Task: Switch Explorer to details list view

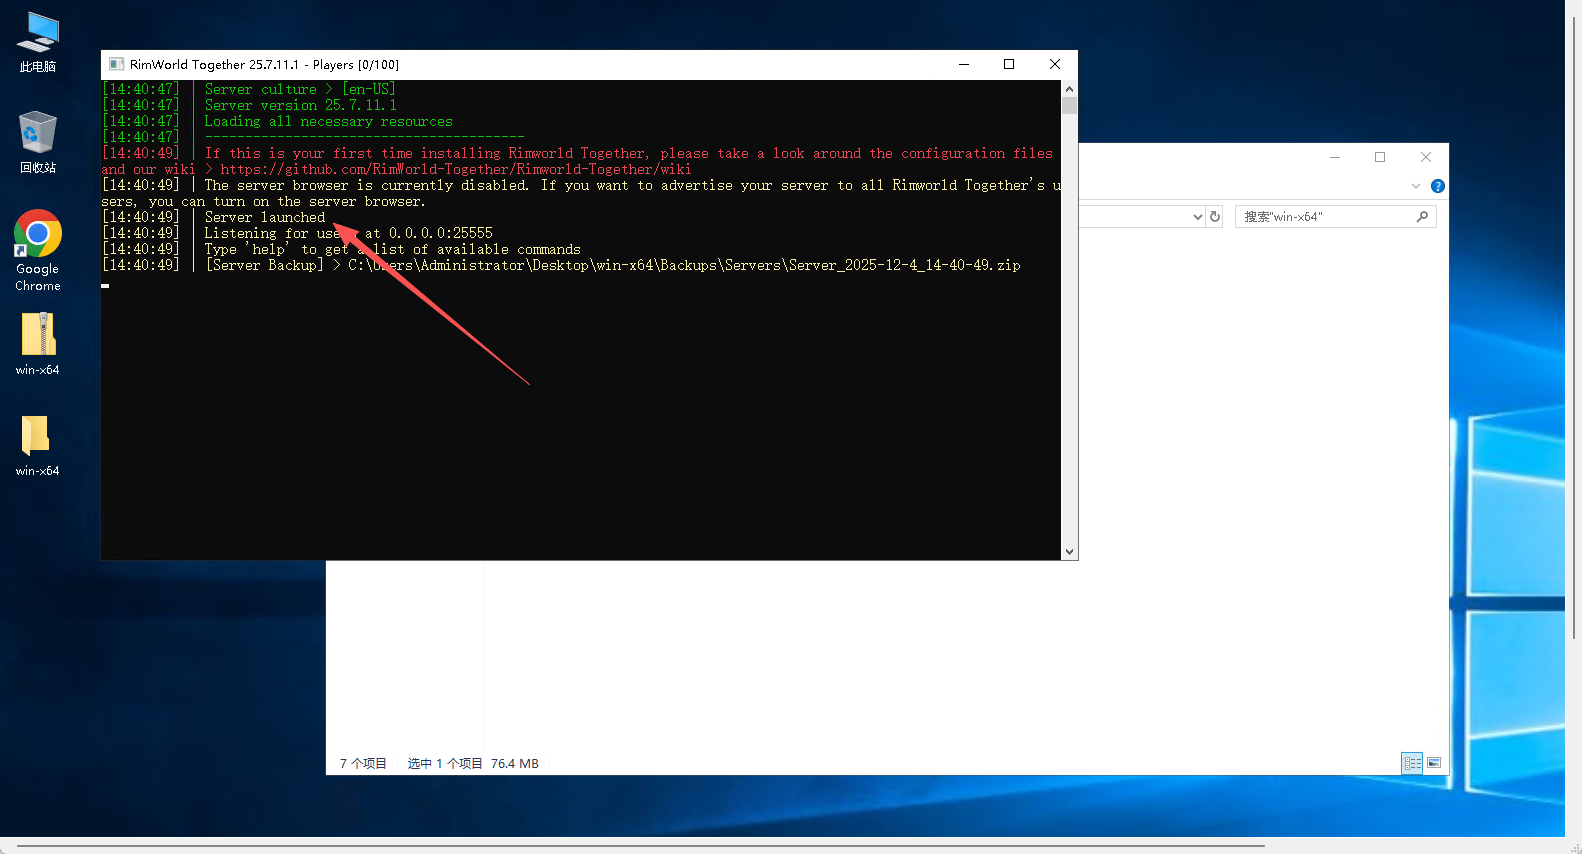Action: (x=1412, y=763)
